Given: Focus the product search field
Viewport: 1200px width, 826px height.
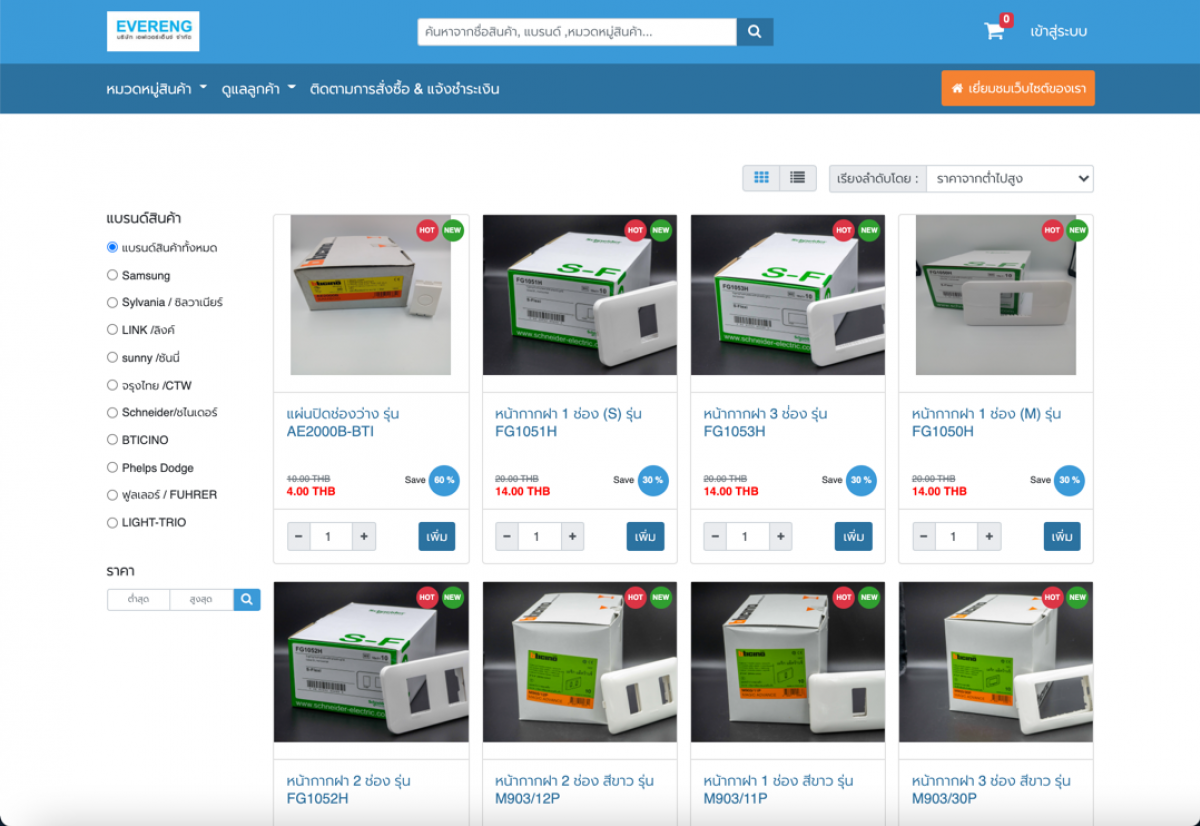Looking at the screenshot, I should [577, 31].
